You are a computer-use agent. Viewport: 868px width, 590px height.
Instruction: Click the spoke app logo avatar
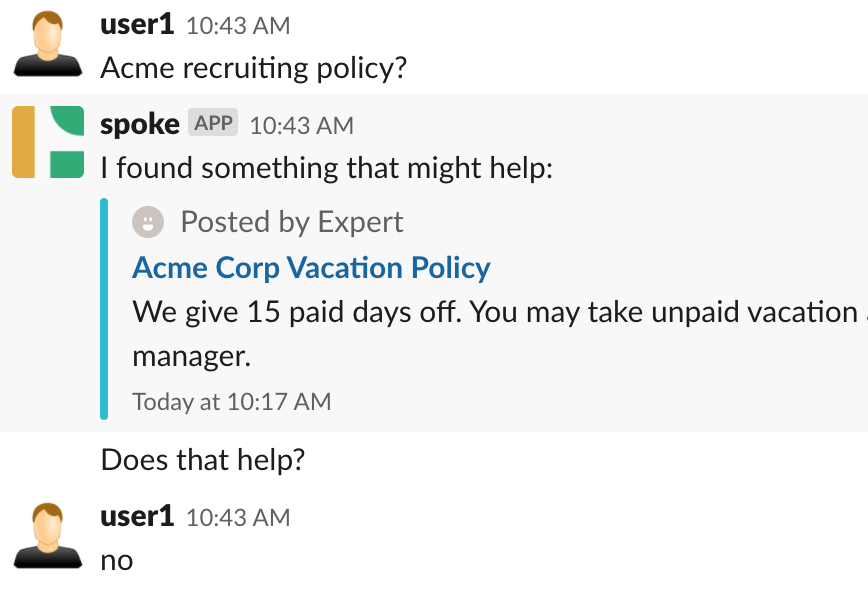click(x=48, y=142)
